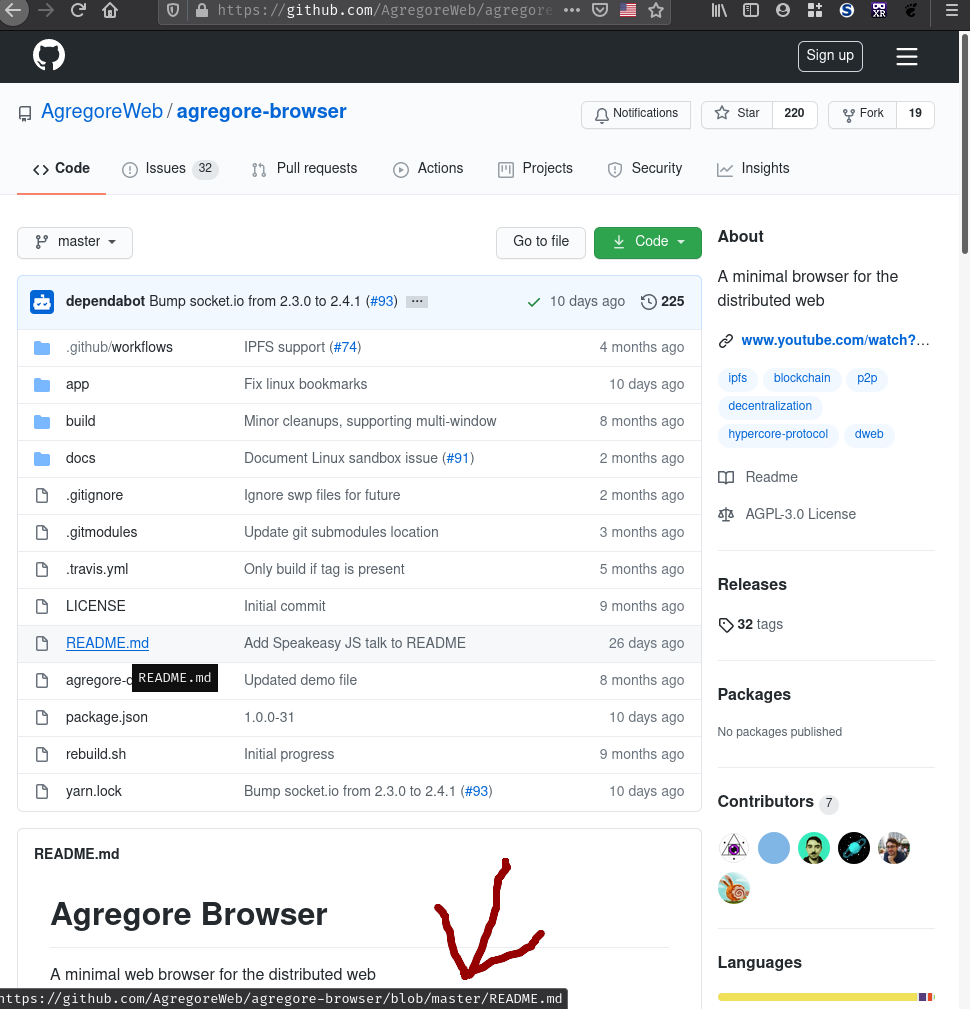Image resolution: width=970 pixels, height=1015 pixels.
Task: Click the notifications bell icon
Action: 602,114
